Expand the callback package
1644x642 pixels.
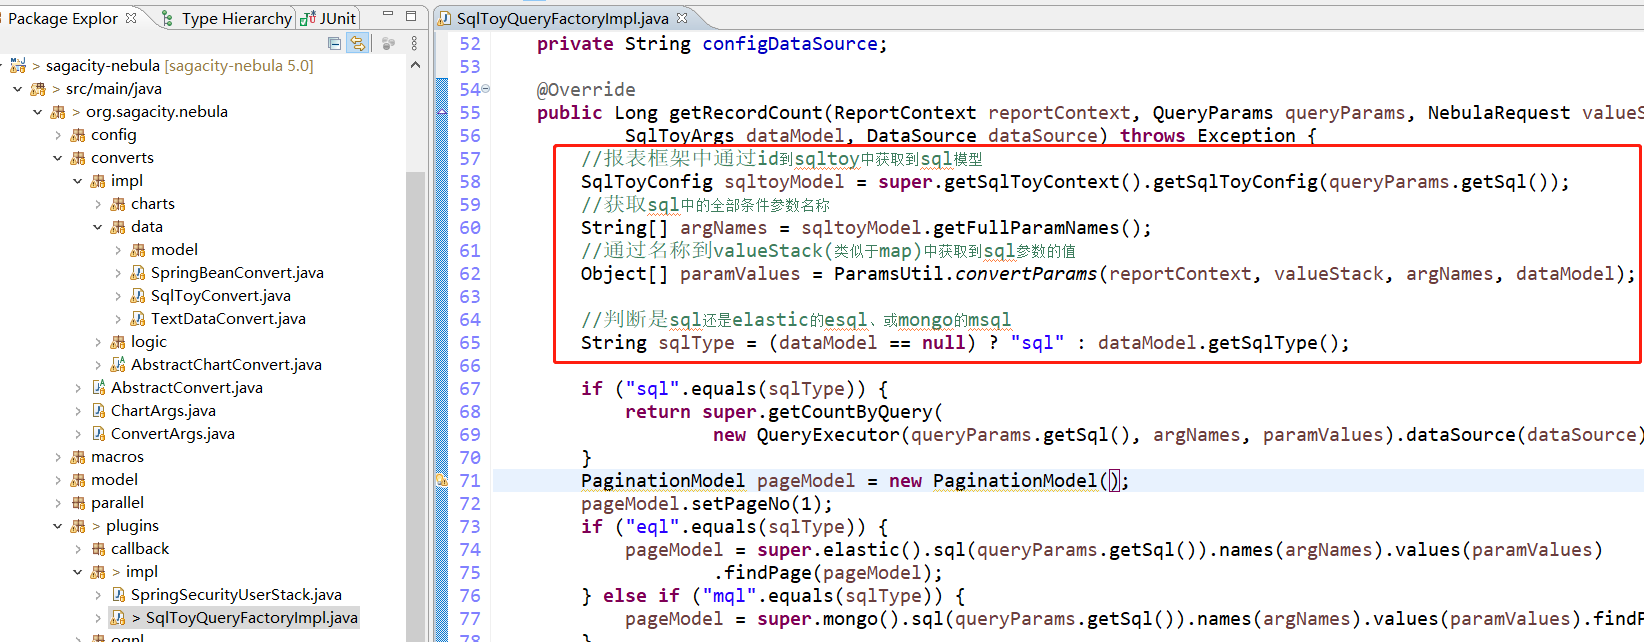(x=78, y=549)
